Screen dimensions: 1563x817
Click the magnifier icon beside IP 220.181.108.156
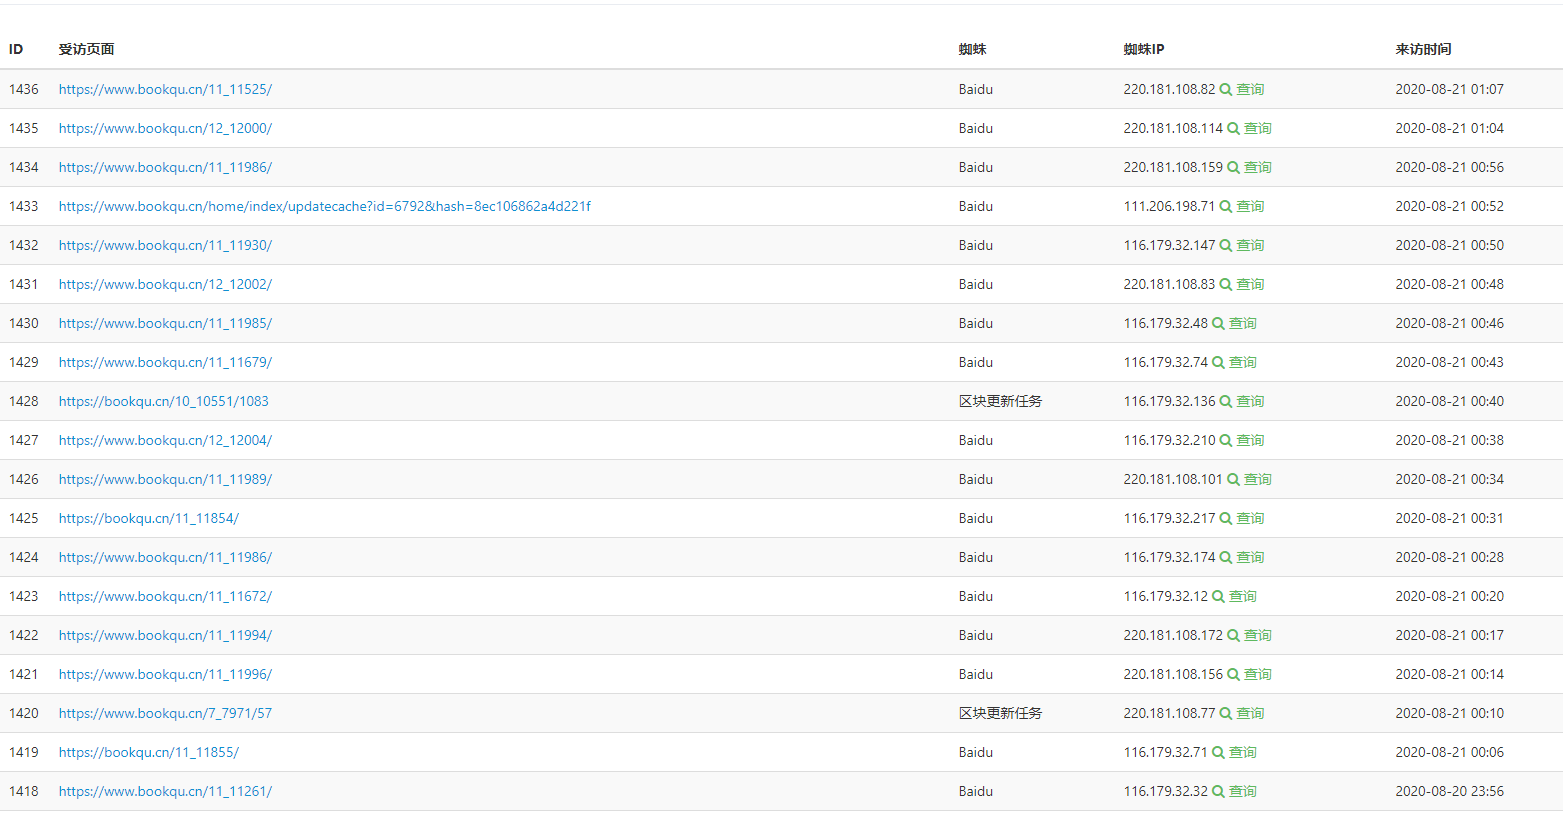(1234, 675)
